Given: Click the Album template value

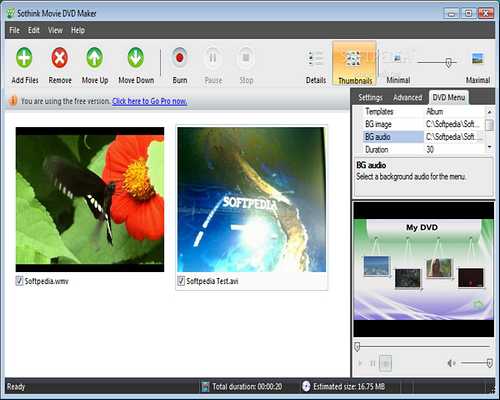Looking at the screenshot, I should pos(435,111).
